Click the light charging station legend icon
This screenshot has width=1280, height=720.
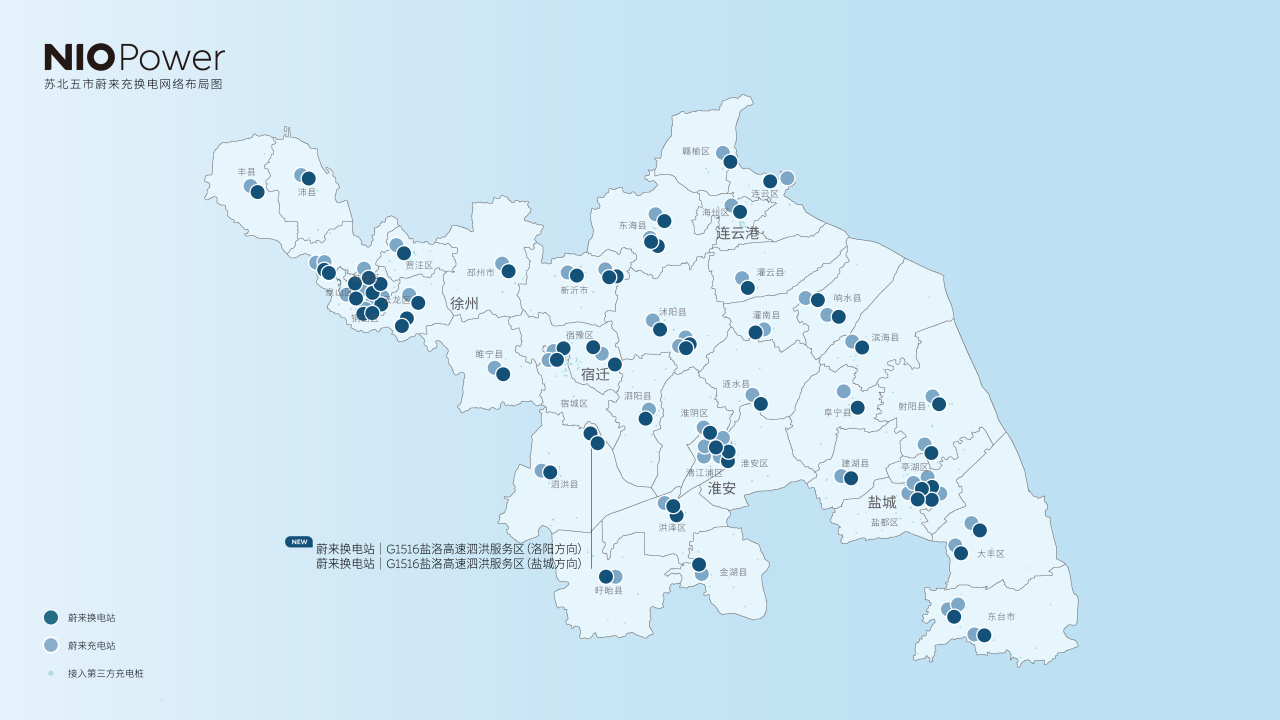pos(51,645)
